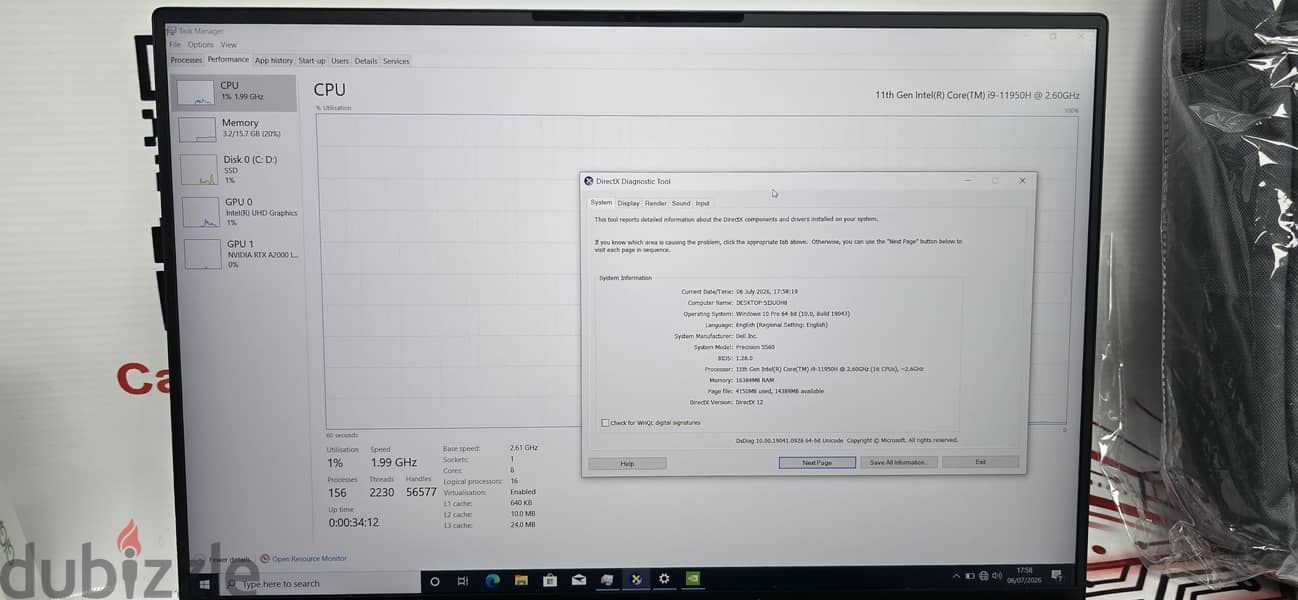Image resolution: width=1298 pixels, height=600 pixels.
Task: Select the System tab in DirectX Diagnostic Tool
Action: [601, 202]
